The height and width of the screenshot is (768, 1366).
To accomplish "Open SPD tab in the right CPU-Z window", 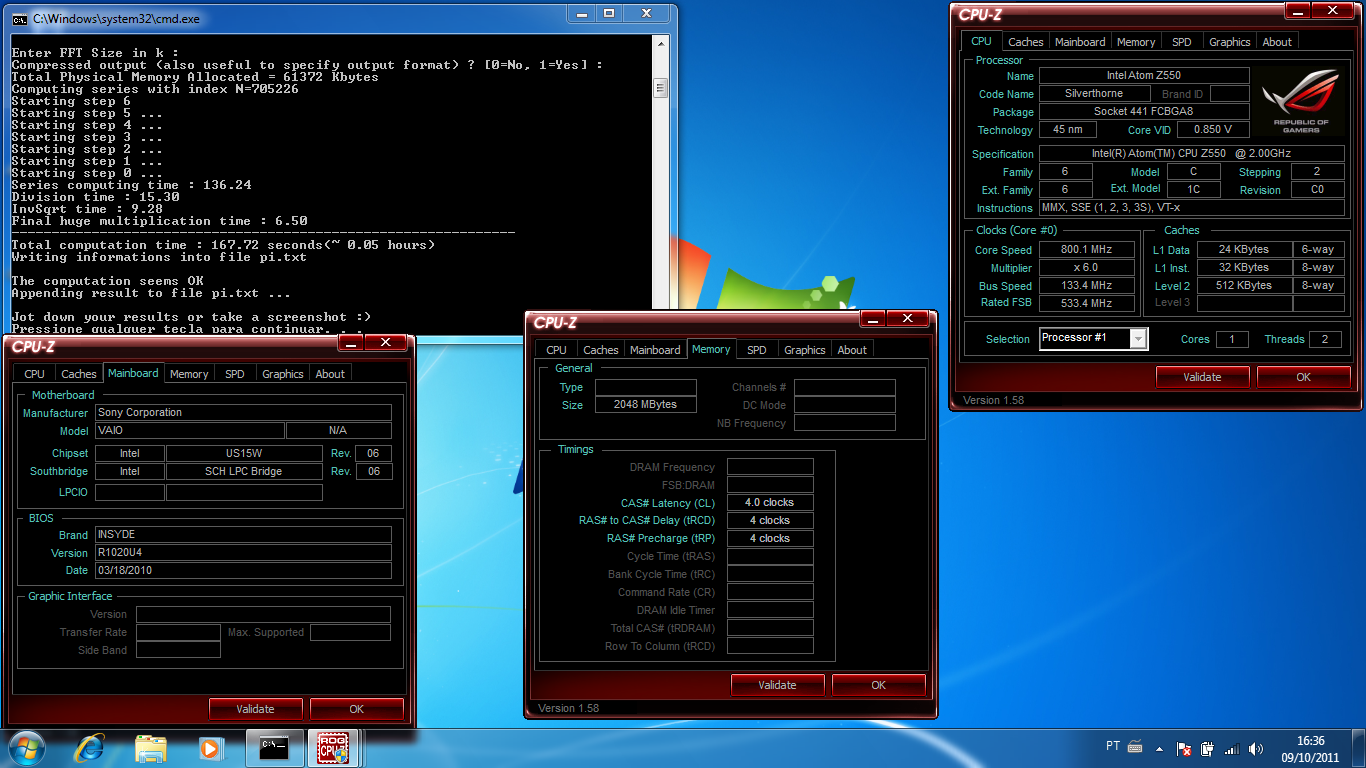I will tap(1182, 42).
